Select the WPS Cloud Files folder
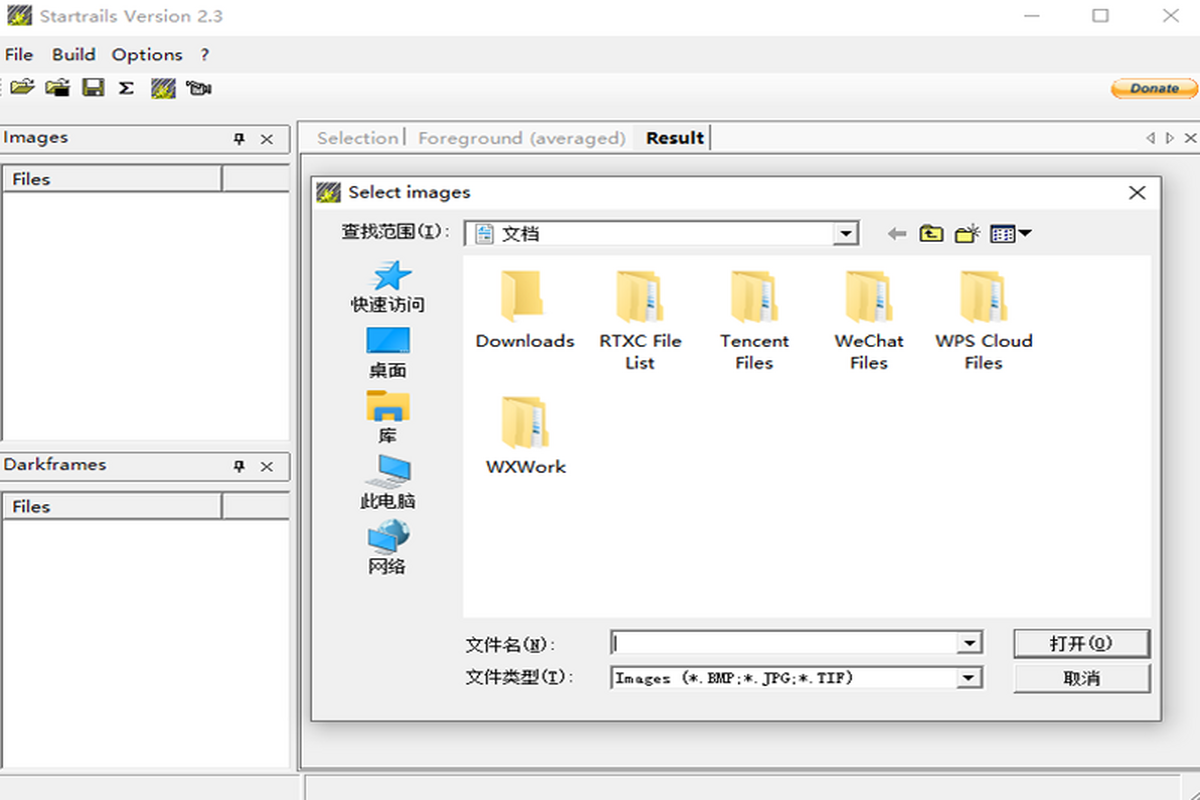This screenshot has width=1200, height=800. pyautogui.click(x=984, y=321)
